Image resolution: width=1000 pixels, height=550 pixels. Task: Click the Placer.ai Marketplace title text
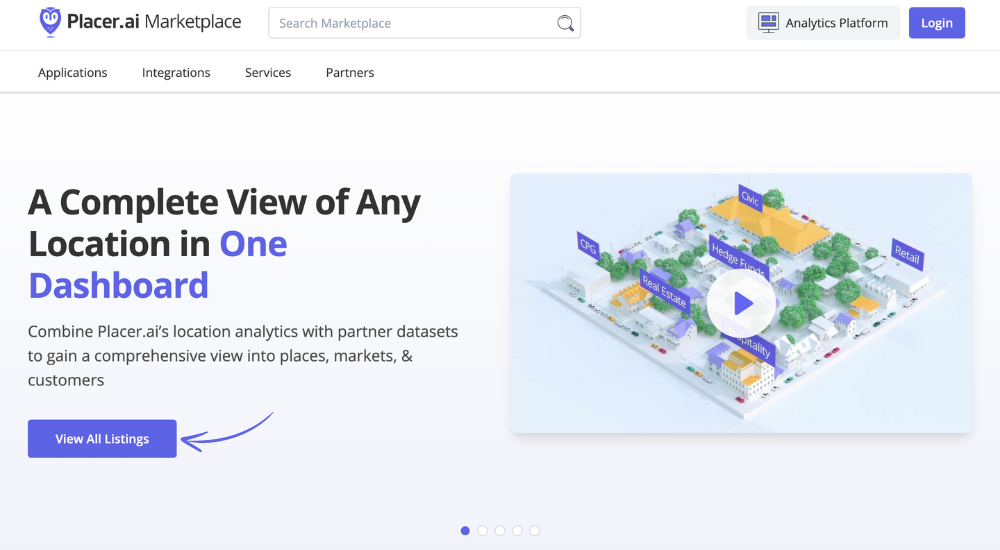click(x=154, y=22)
